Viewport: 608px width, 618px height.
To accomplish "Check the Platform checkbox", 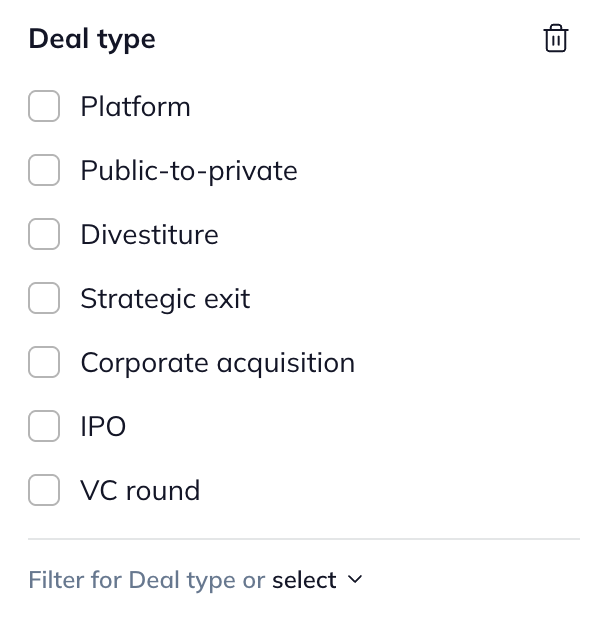I will [44, 107].
